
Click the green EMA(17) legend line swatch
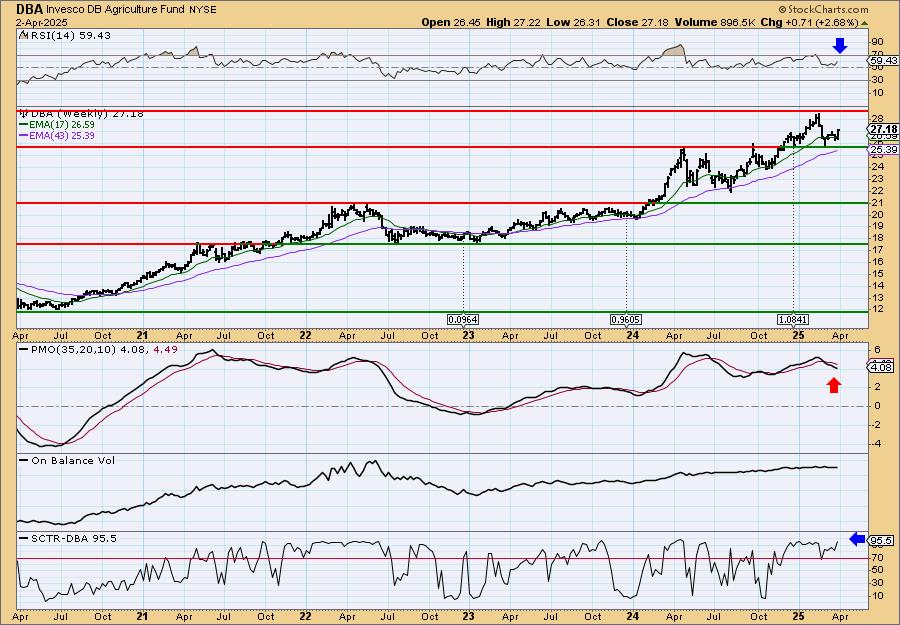pos(26,125)
